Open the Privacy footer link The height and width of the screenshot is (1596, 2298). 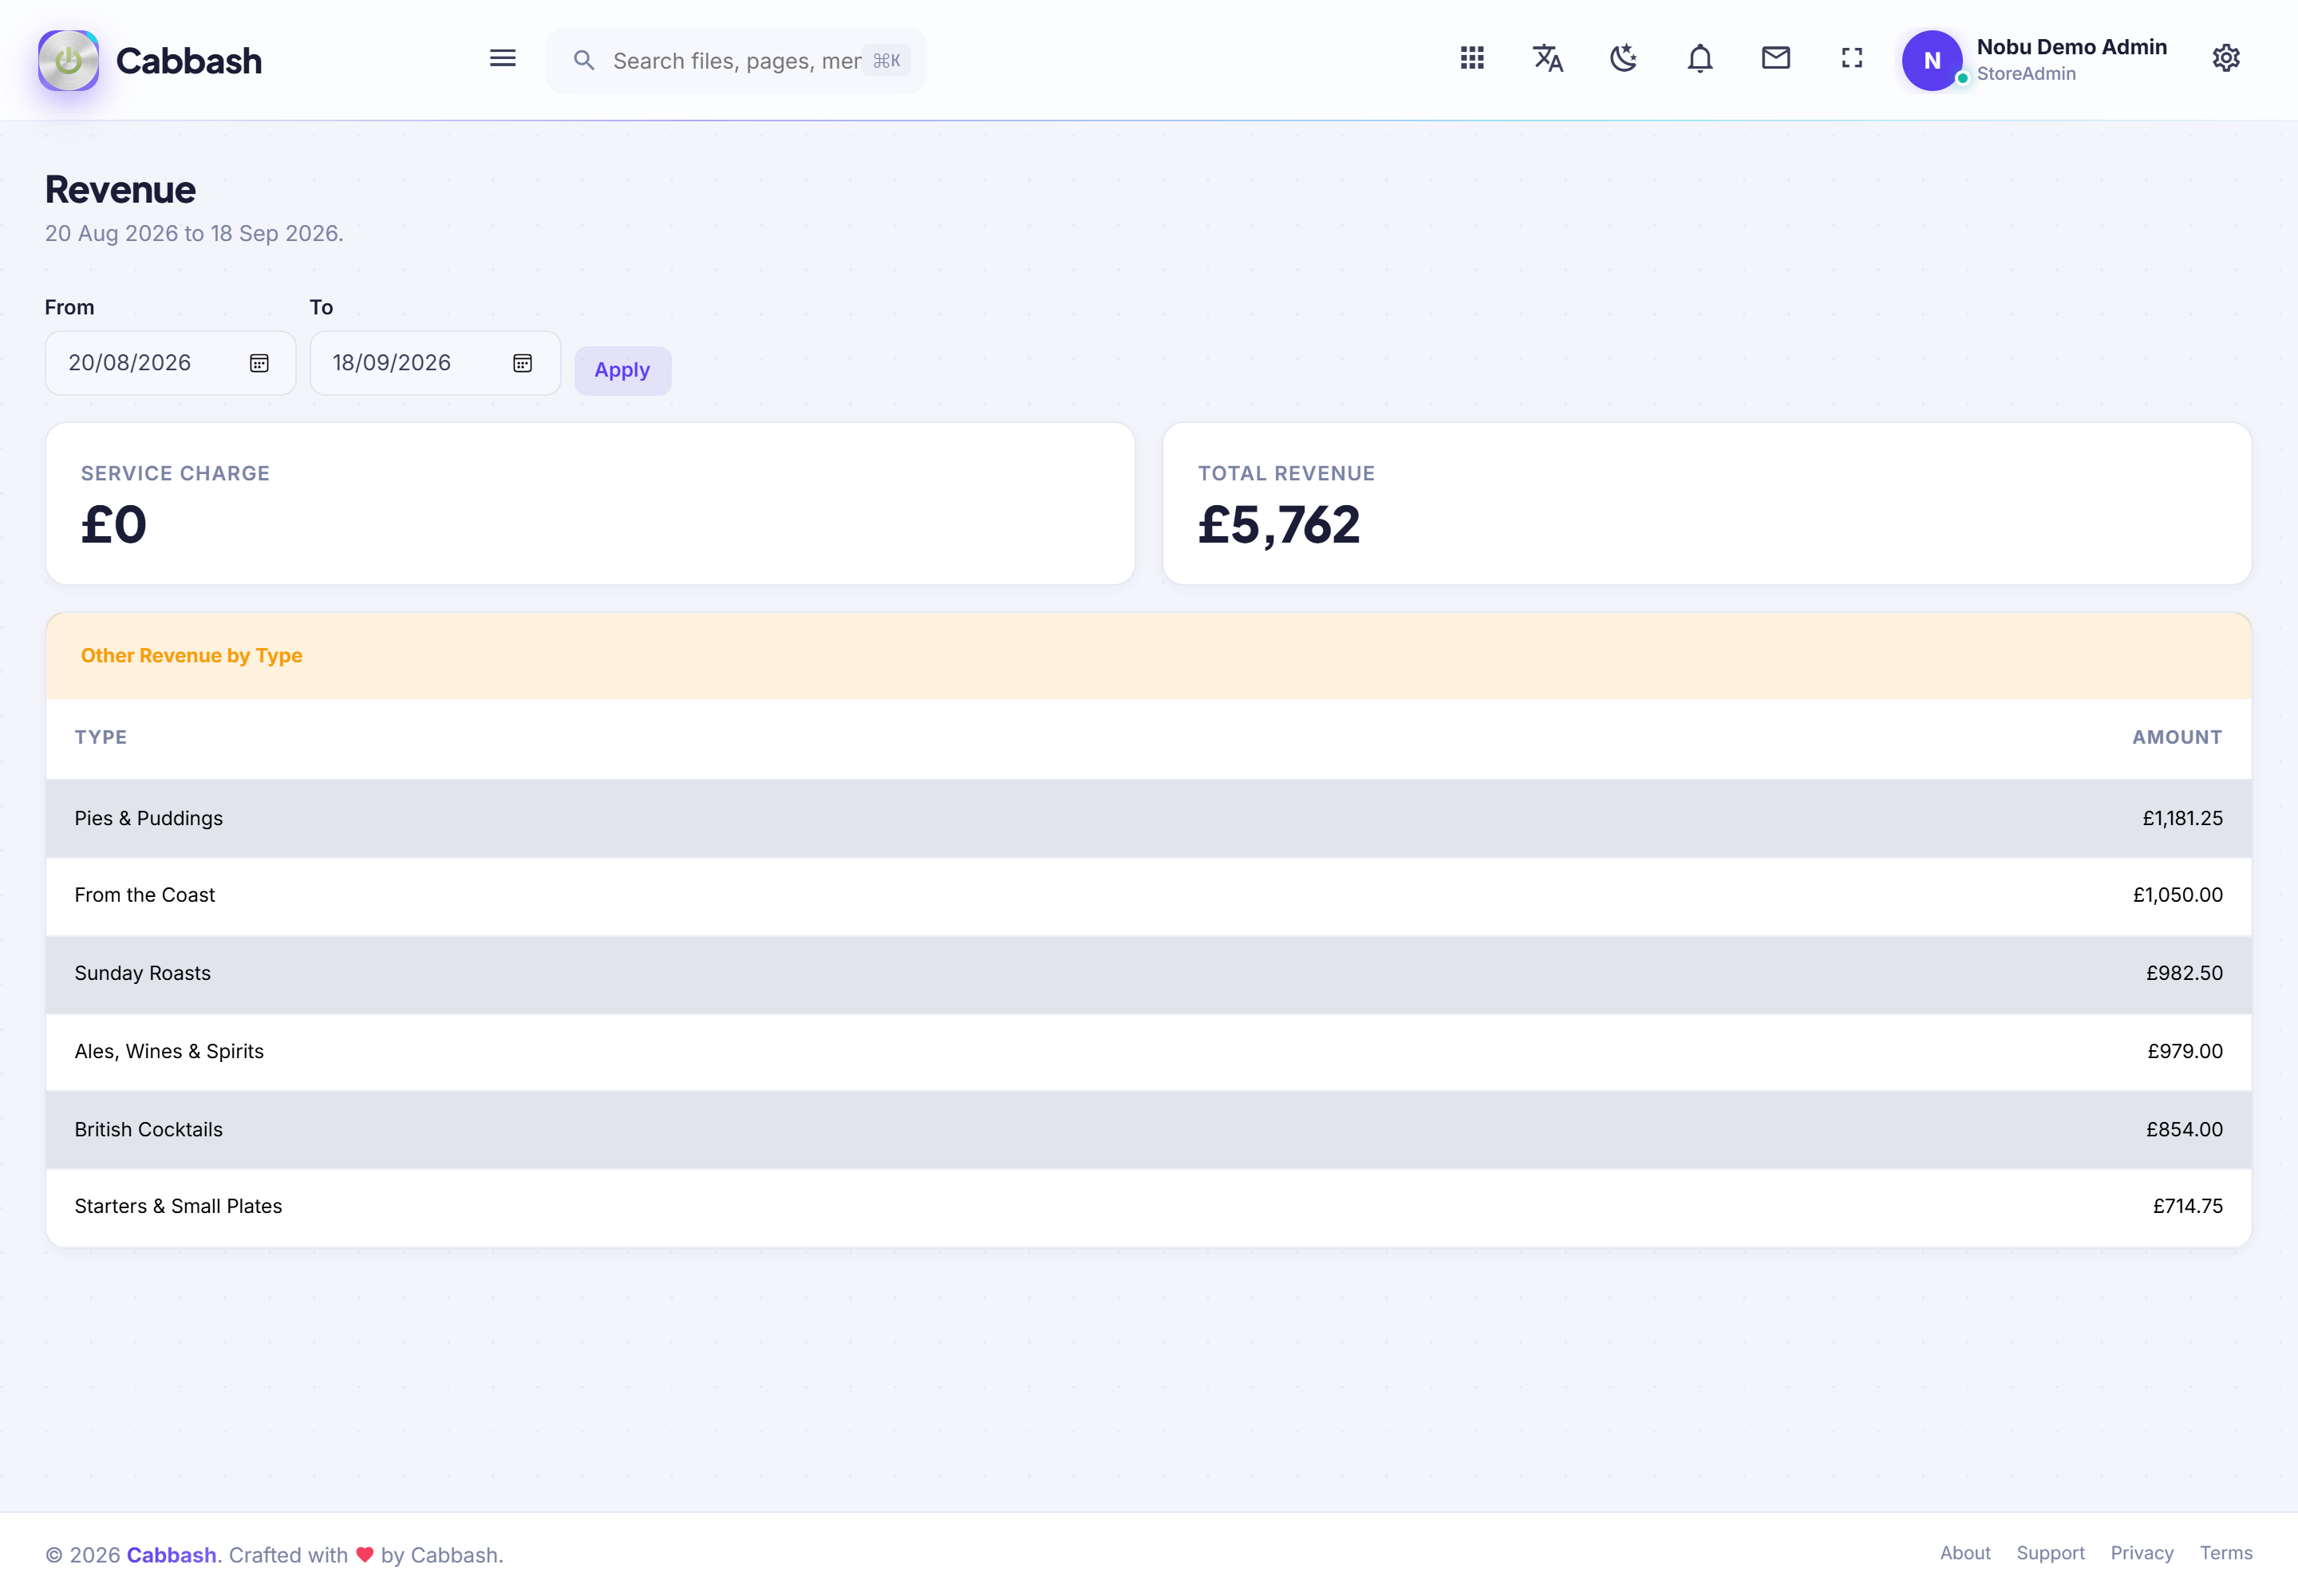point(2142,1553)
